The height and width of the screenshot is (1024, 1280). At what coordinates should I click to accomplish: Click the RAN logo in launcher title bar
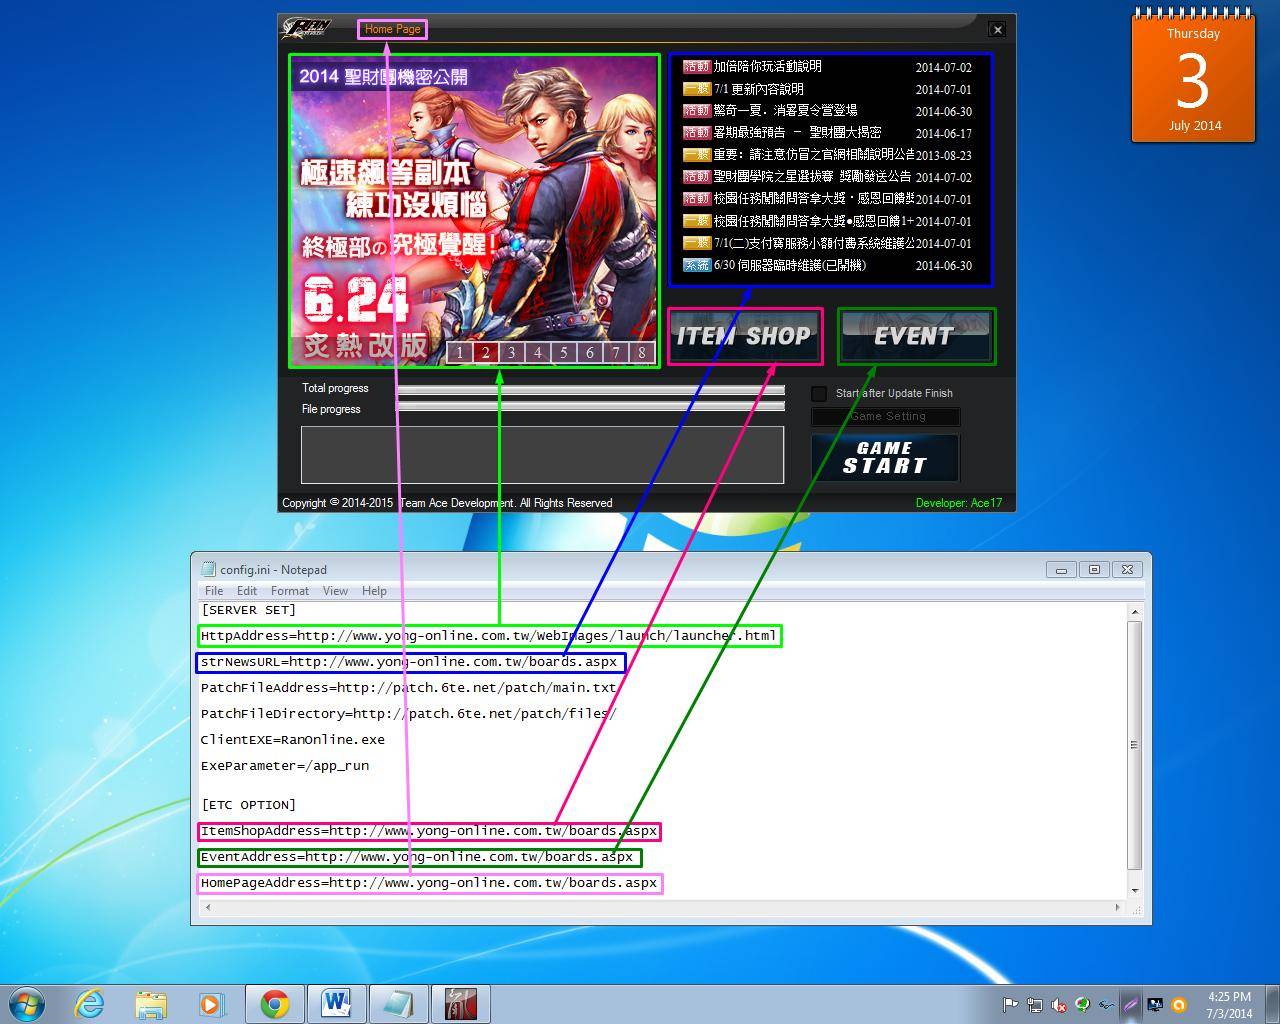[x=307, y=28]
